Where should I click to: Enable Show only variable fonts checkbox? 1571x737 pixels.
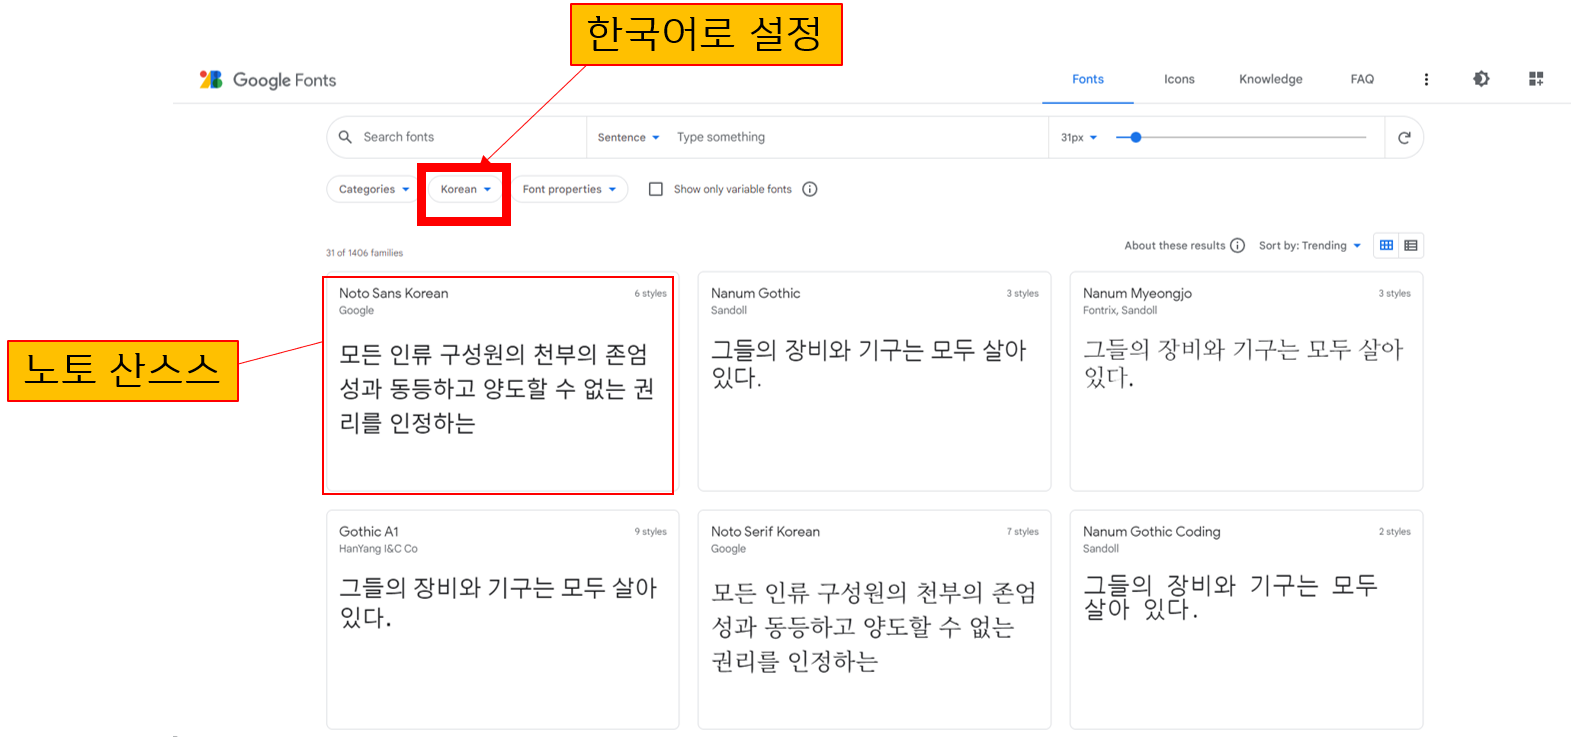[656, 189]
